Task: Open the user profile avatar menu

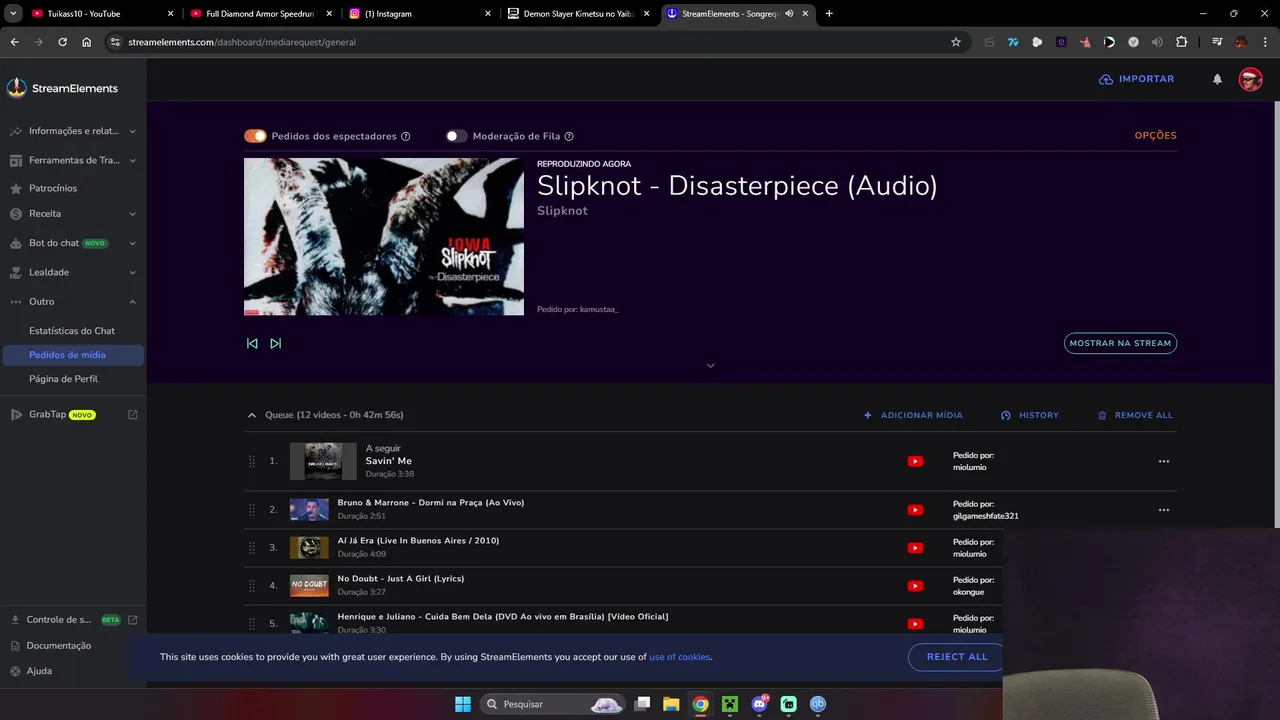Action: pos(1250,79)
